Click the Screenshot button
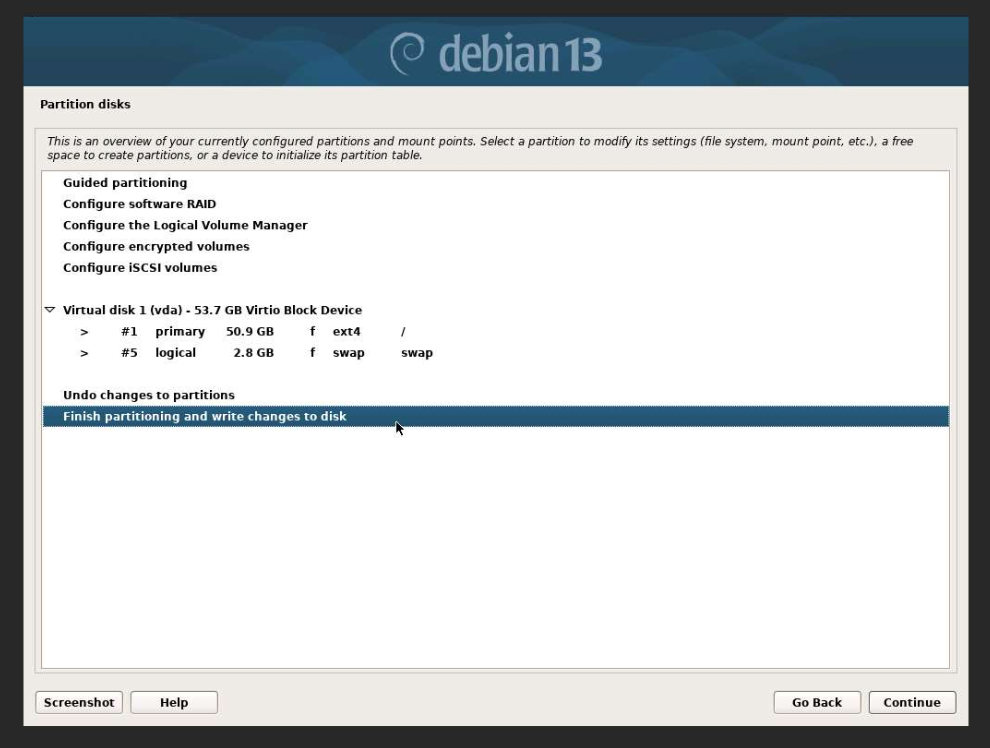This screenshot has height=748, width=990. tap(79, 703)
